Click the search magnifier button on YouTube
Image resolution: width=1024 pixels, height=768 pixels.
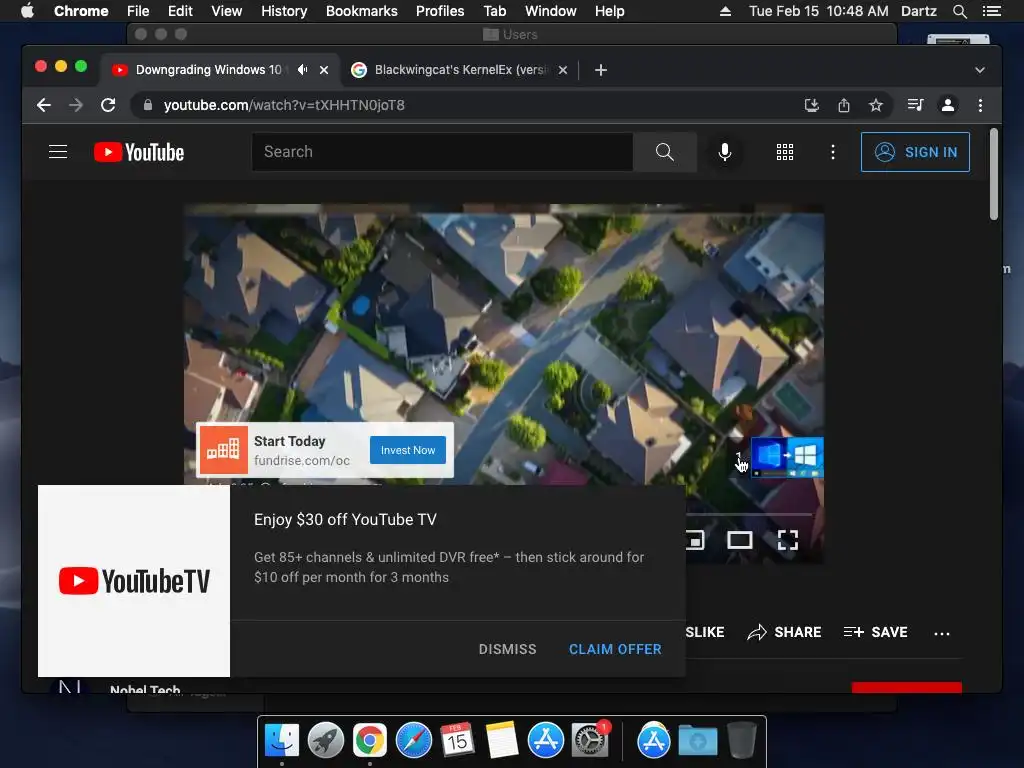(664, 152)
